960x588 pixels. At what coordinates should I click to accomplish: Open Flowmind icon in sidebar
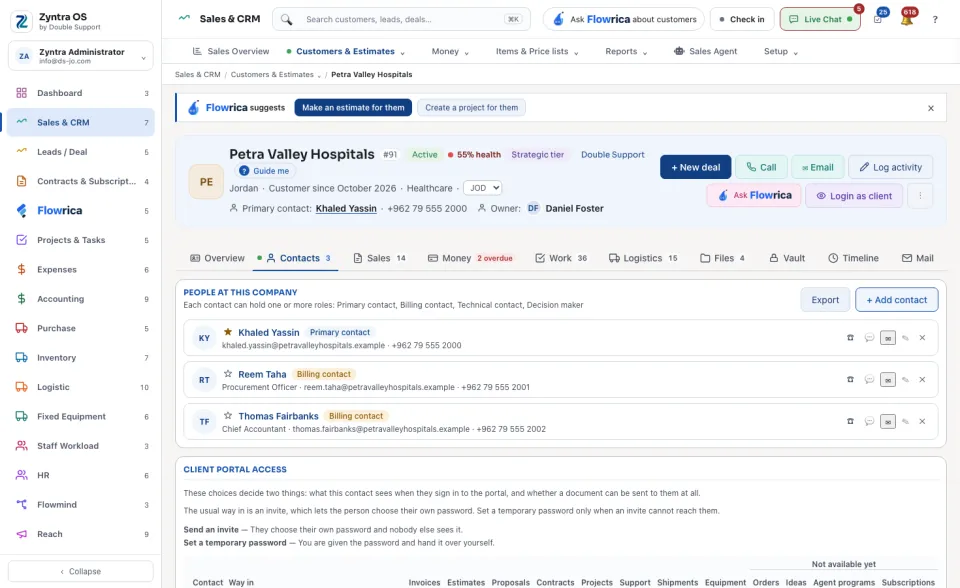pos(21,505)
